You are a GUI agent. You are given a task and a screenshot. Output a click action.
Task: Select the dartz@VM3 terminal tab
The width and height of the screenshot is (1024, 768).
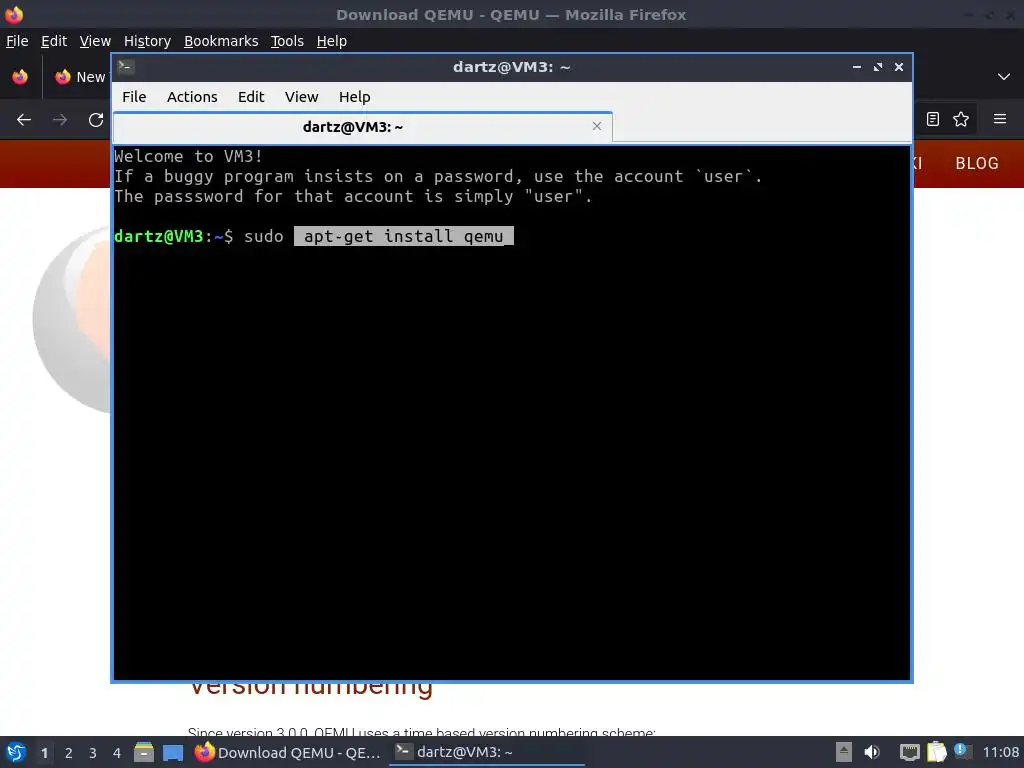pos(362,127)
